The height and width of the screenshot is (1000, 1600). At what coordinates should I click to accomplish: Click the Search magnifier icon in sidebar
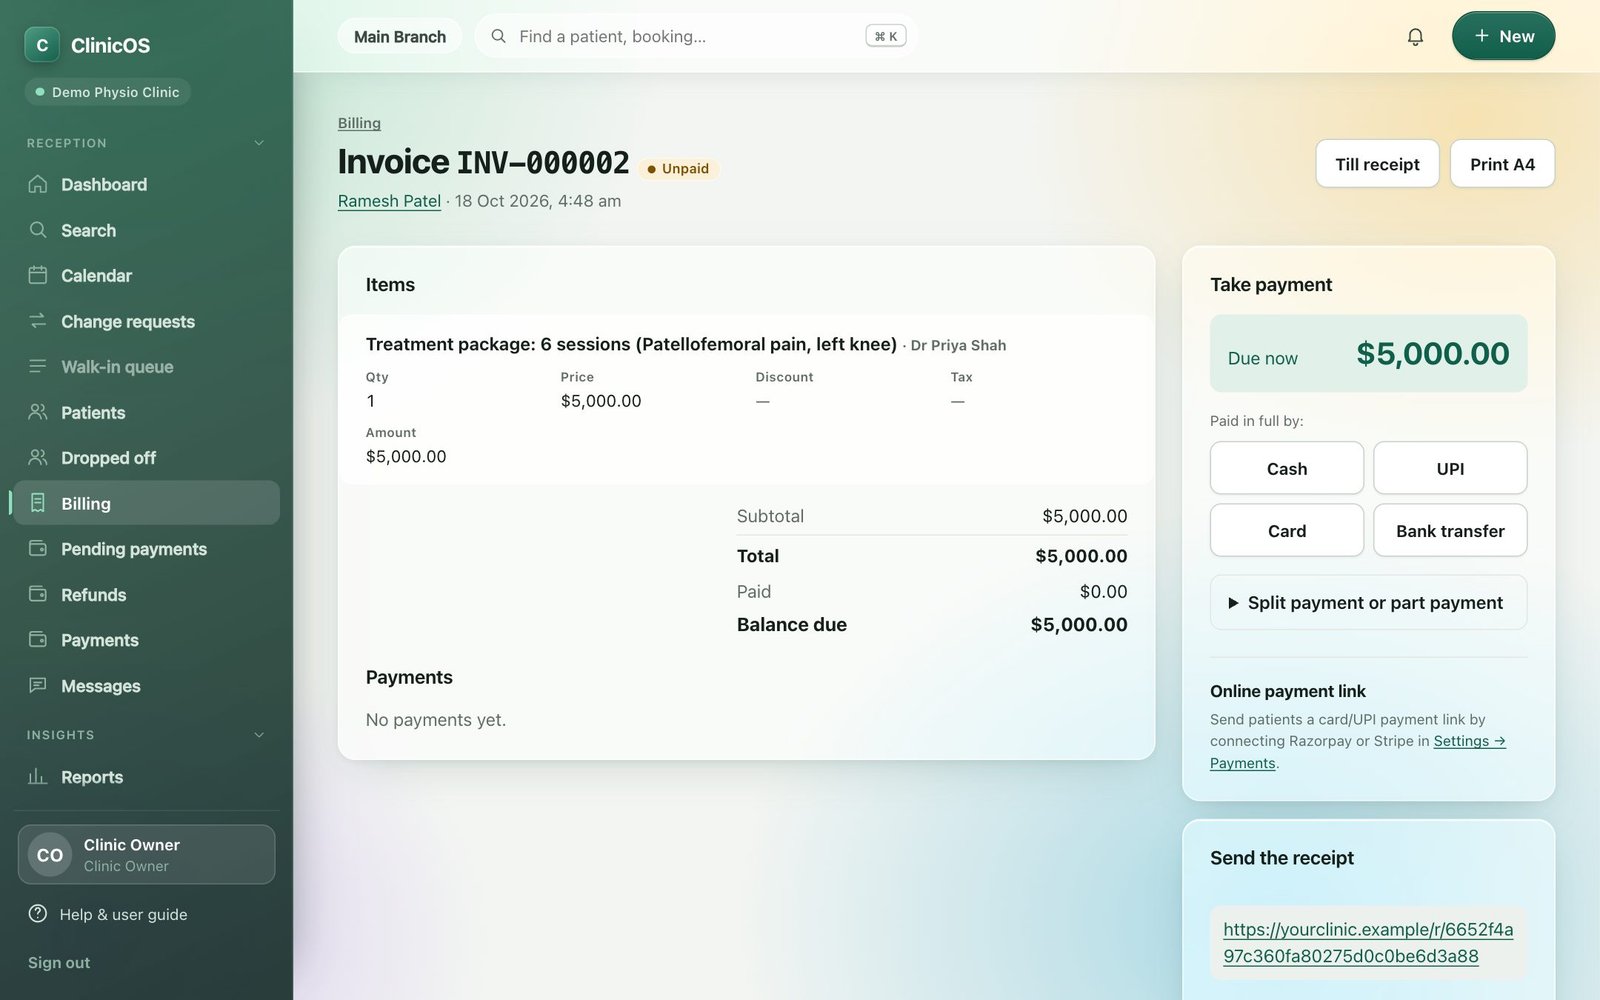click(x=38, y=230)
